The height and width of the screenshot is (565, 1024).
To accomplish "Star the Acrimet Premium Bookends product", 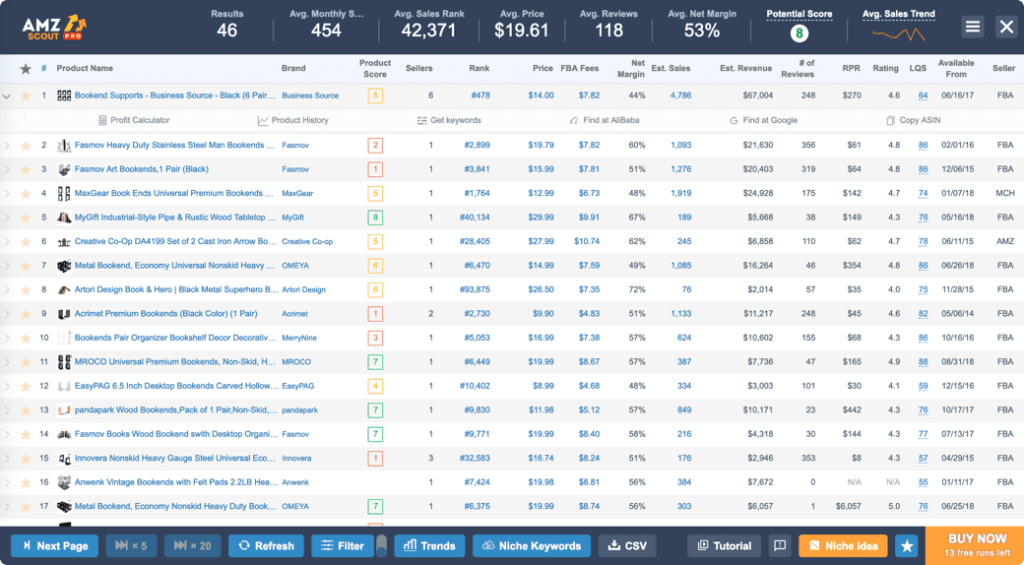I will (x=25, y=314).
